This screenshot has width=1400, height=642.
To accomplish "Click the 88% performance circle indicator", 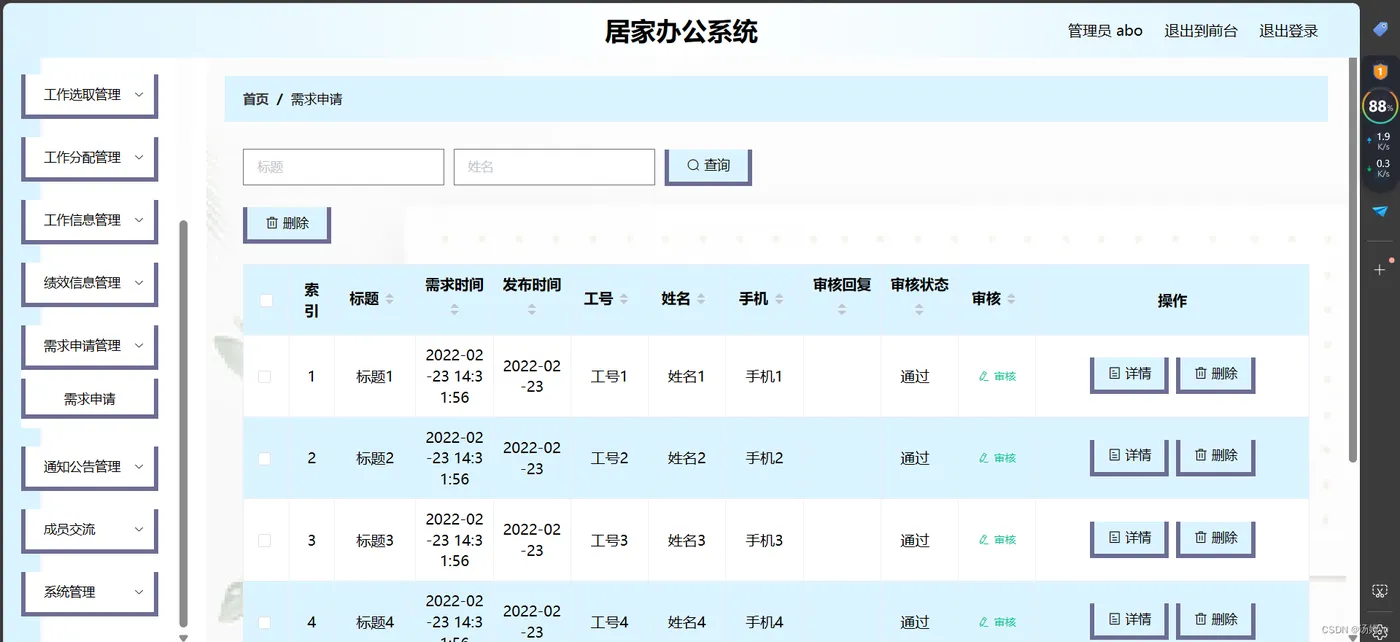I will (x=1380, y=106).
